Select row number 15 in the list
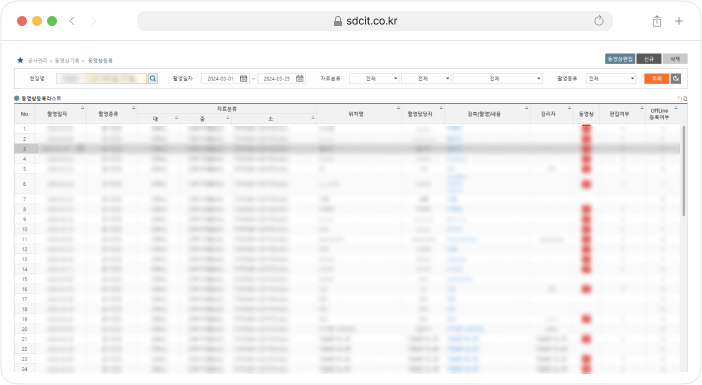 click(25, 279)
